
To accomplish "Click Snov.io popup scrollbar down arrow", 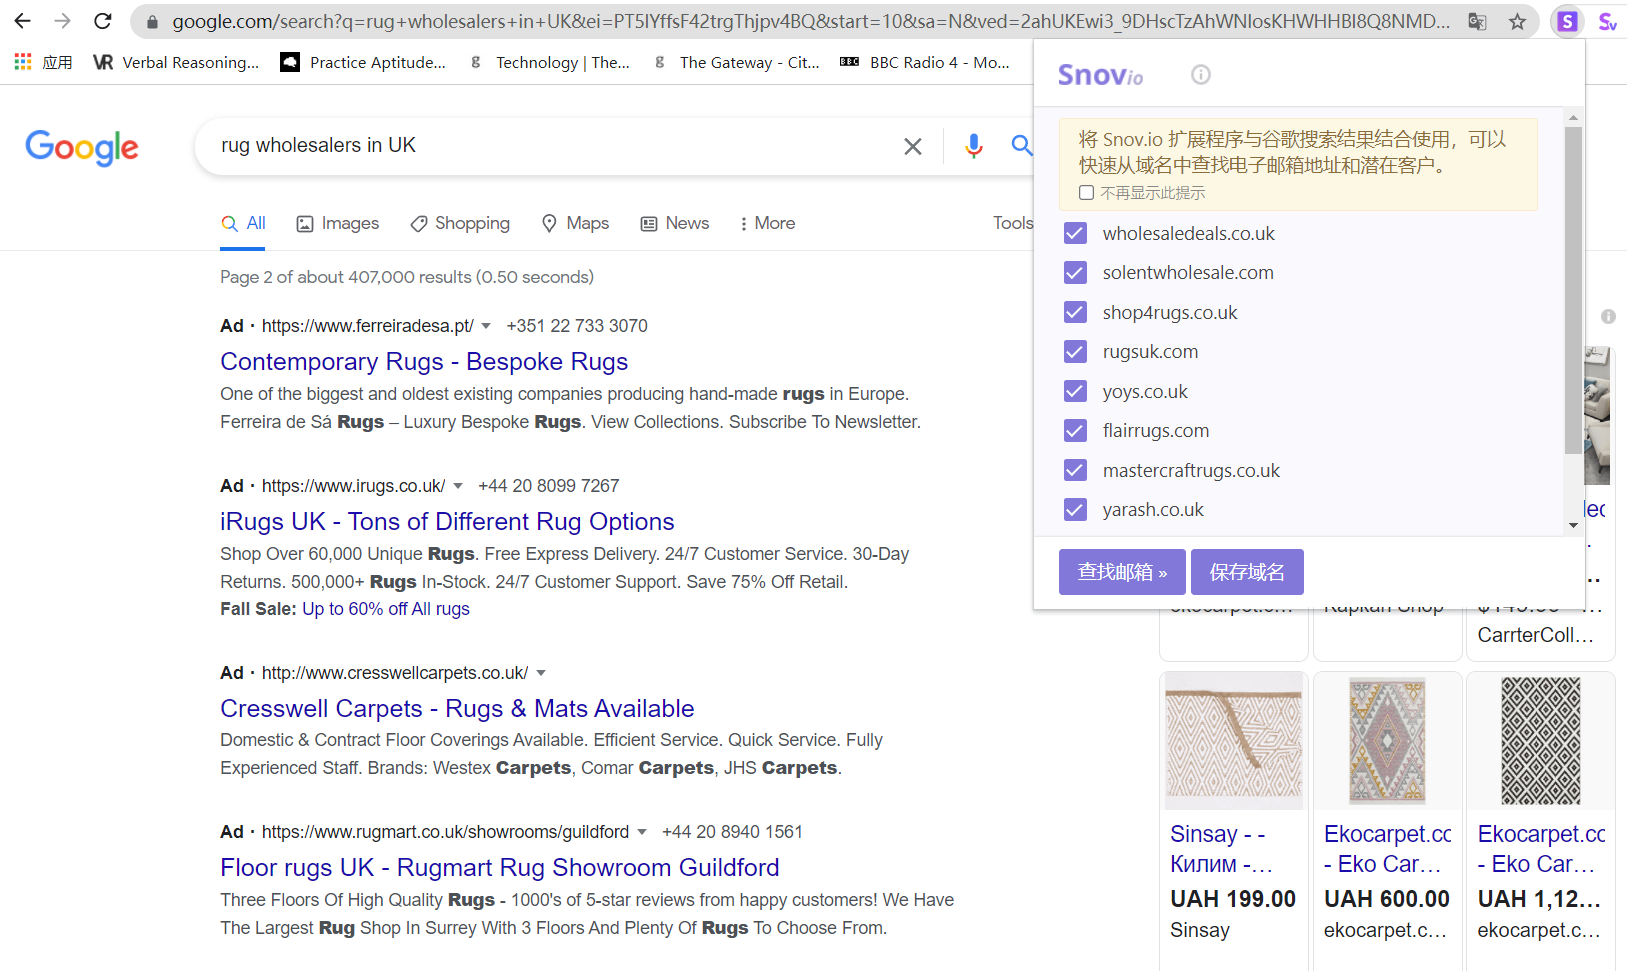I will point(1573,525).
